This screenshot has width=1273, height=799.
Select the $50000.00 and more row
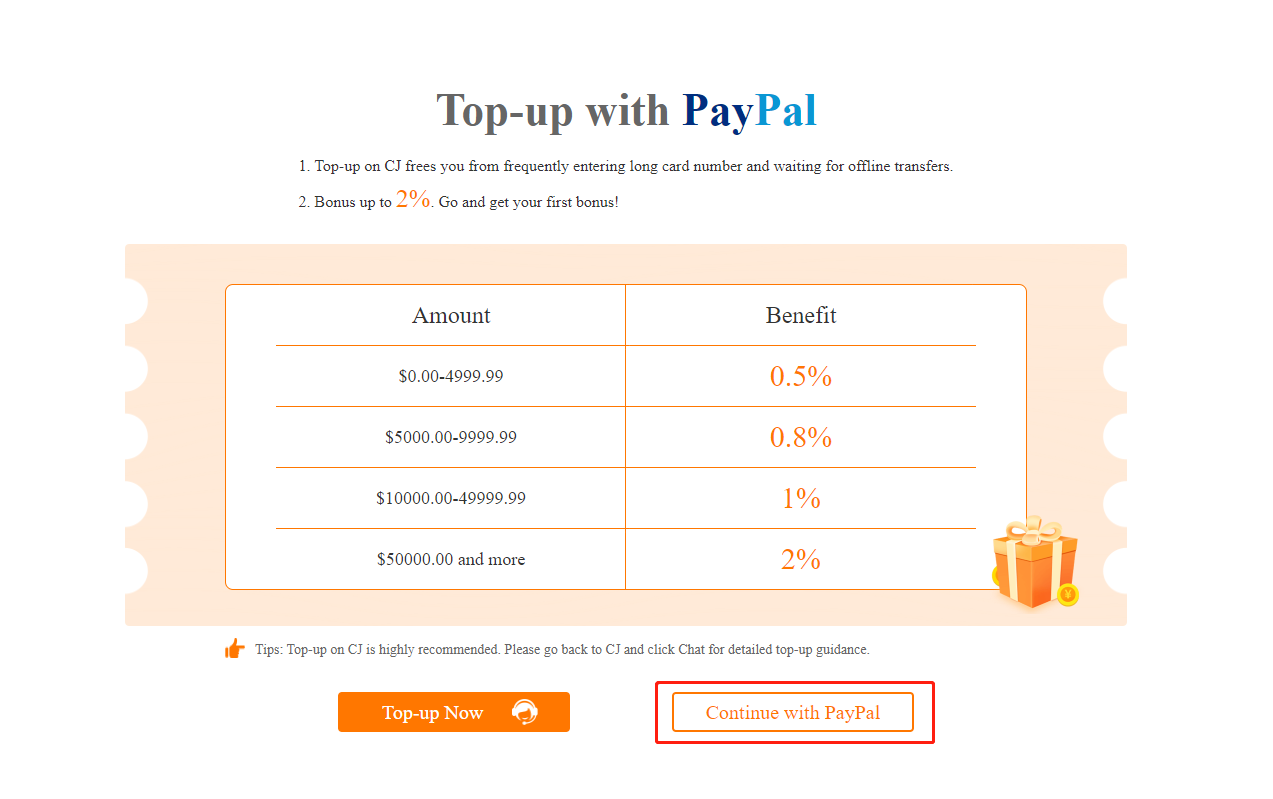coord(451,559)
